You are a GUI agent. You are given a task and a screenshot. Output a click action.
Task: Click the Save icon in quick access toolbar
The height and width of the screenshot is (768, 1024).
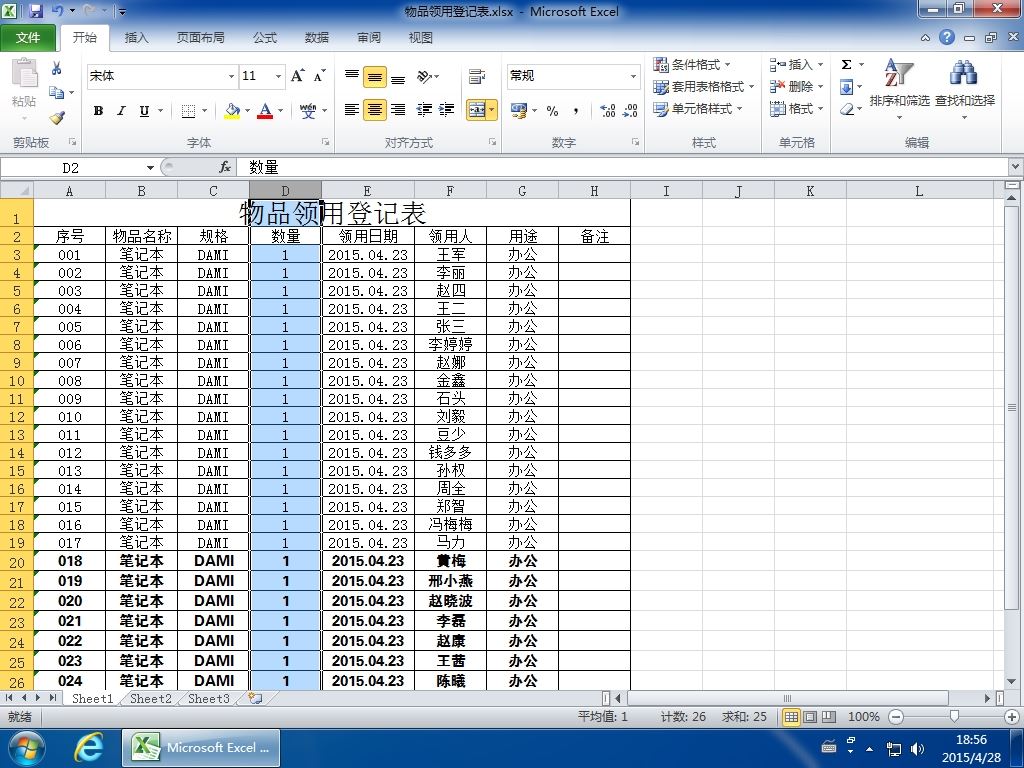[35, 10]
